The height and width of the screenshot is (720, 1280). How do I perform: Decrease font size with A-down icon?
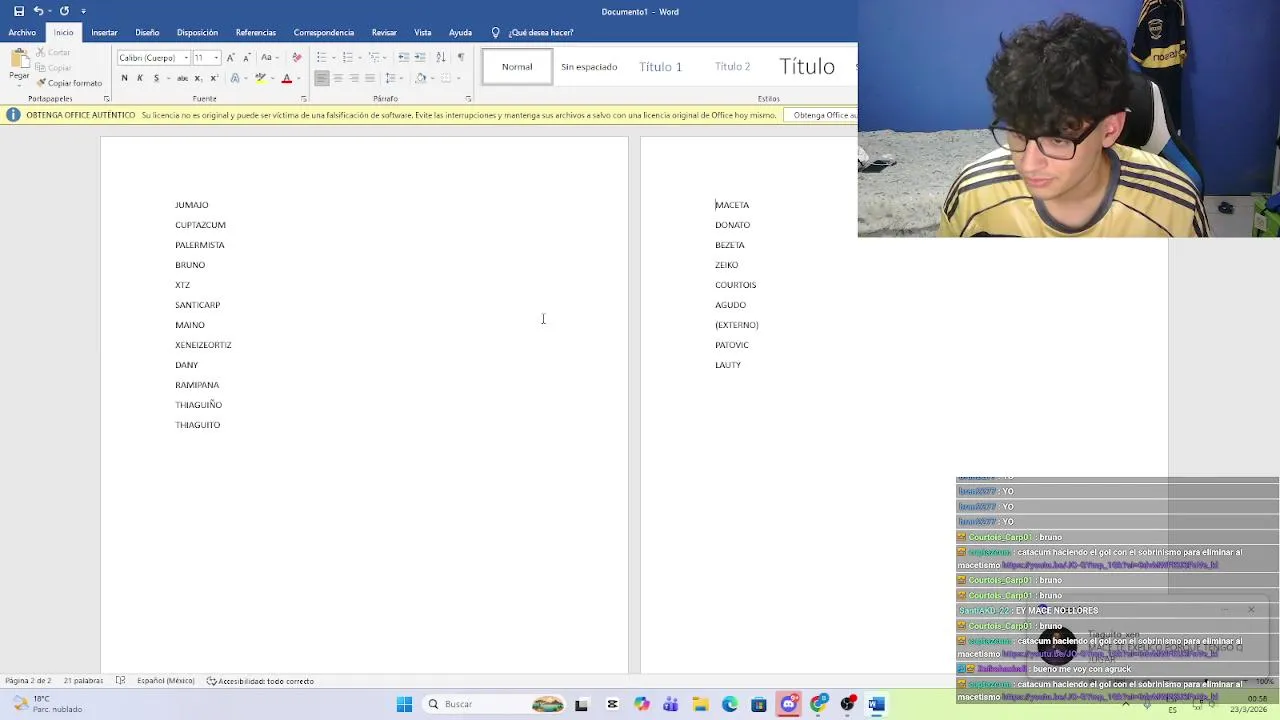tap(246, 57)
